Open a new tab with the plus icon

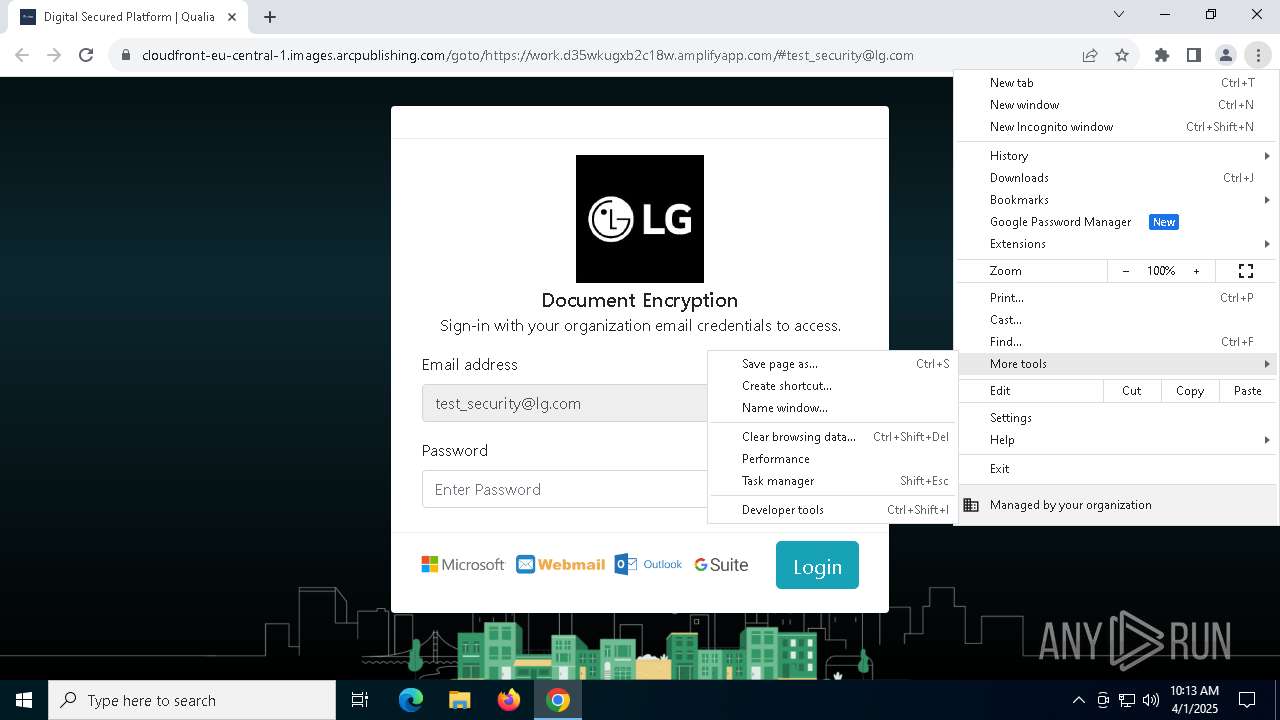[x=270, y=17]
